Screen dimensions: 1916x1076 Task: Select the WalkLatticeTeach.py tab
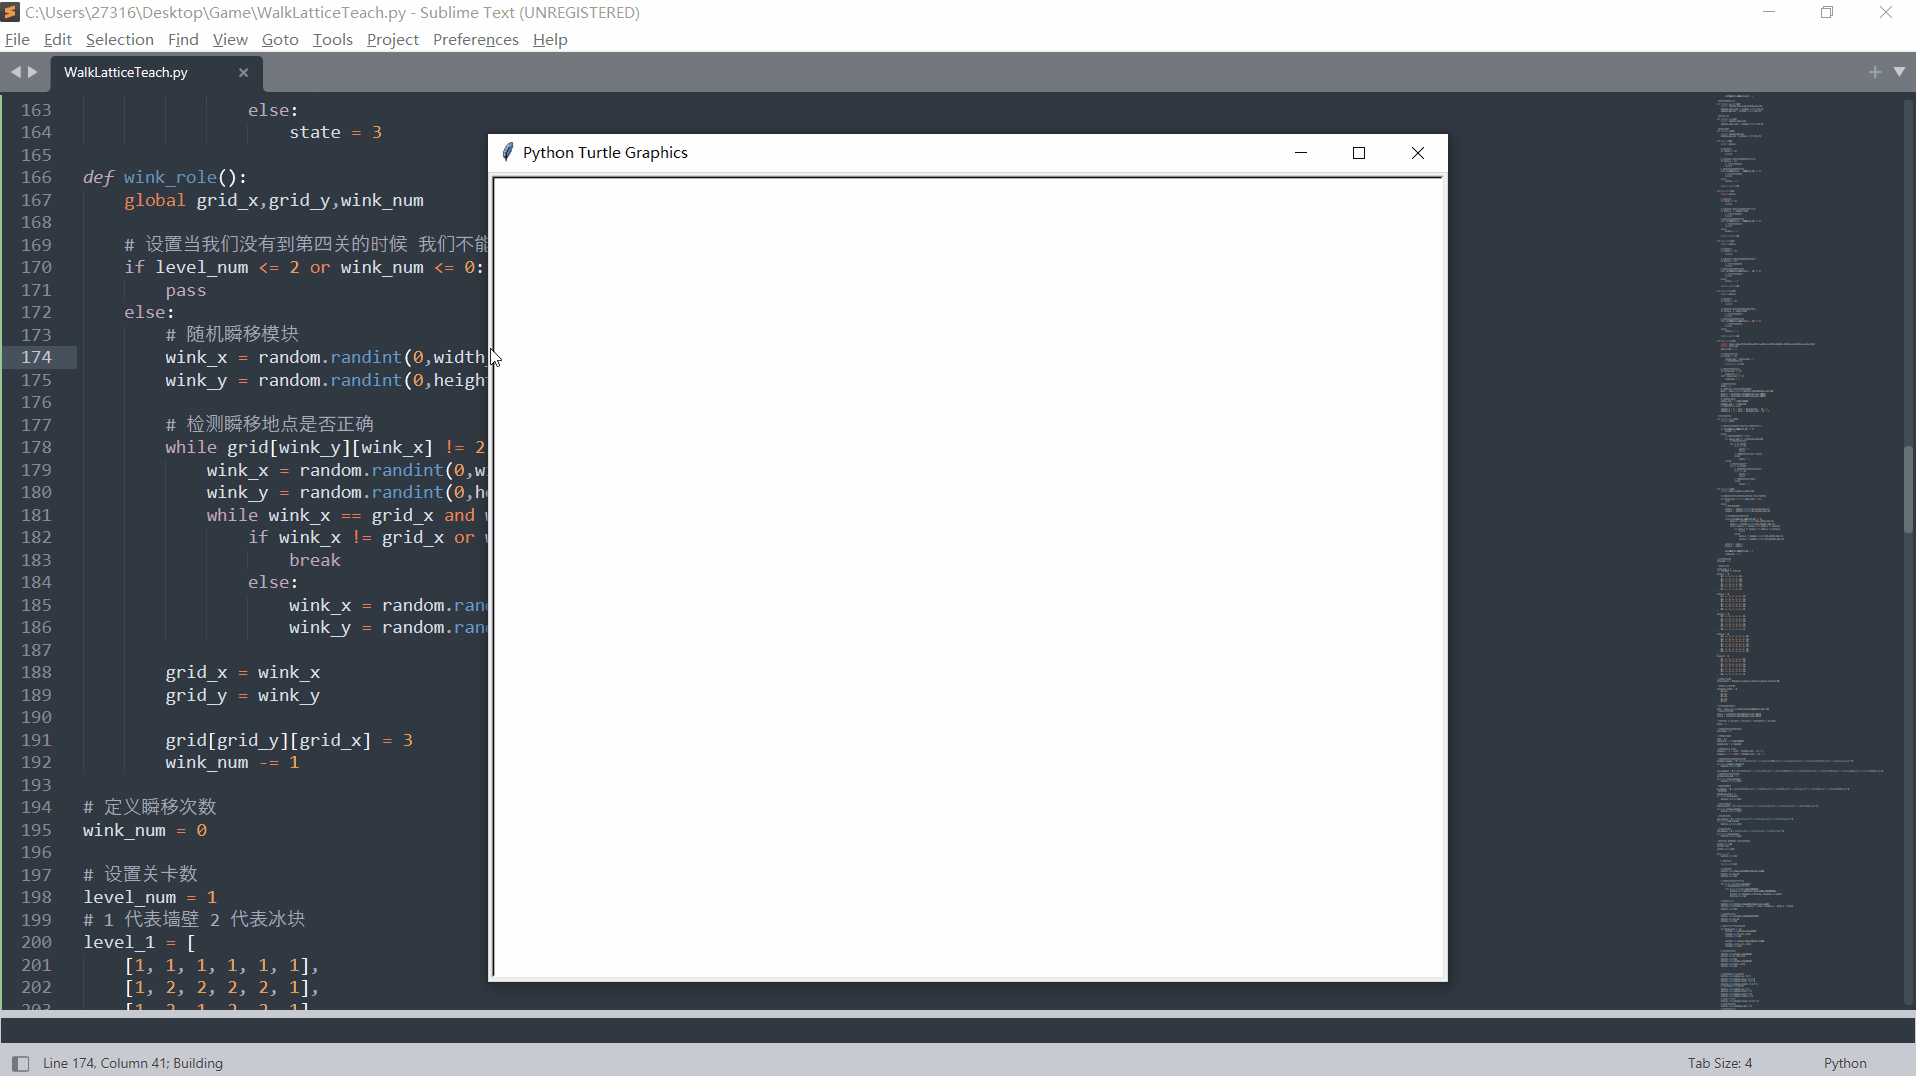(x=126, y=73)
